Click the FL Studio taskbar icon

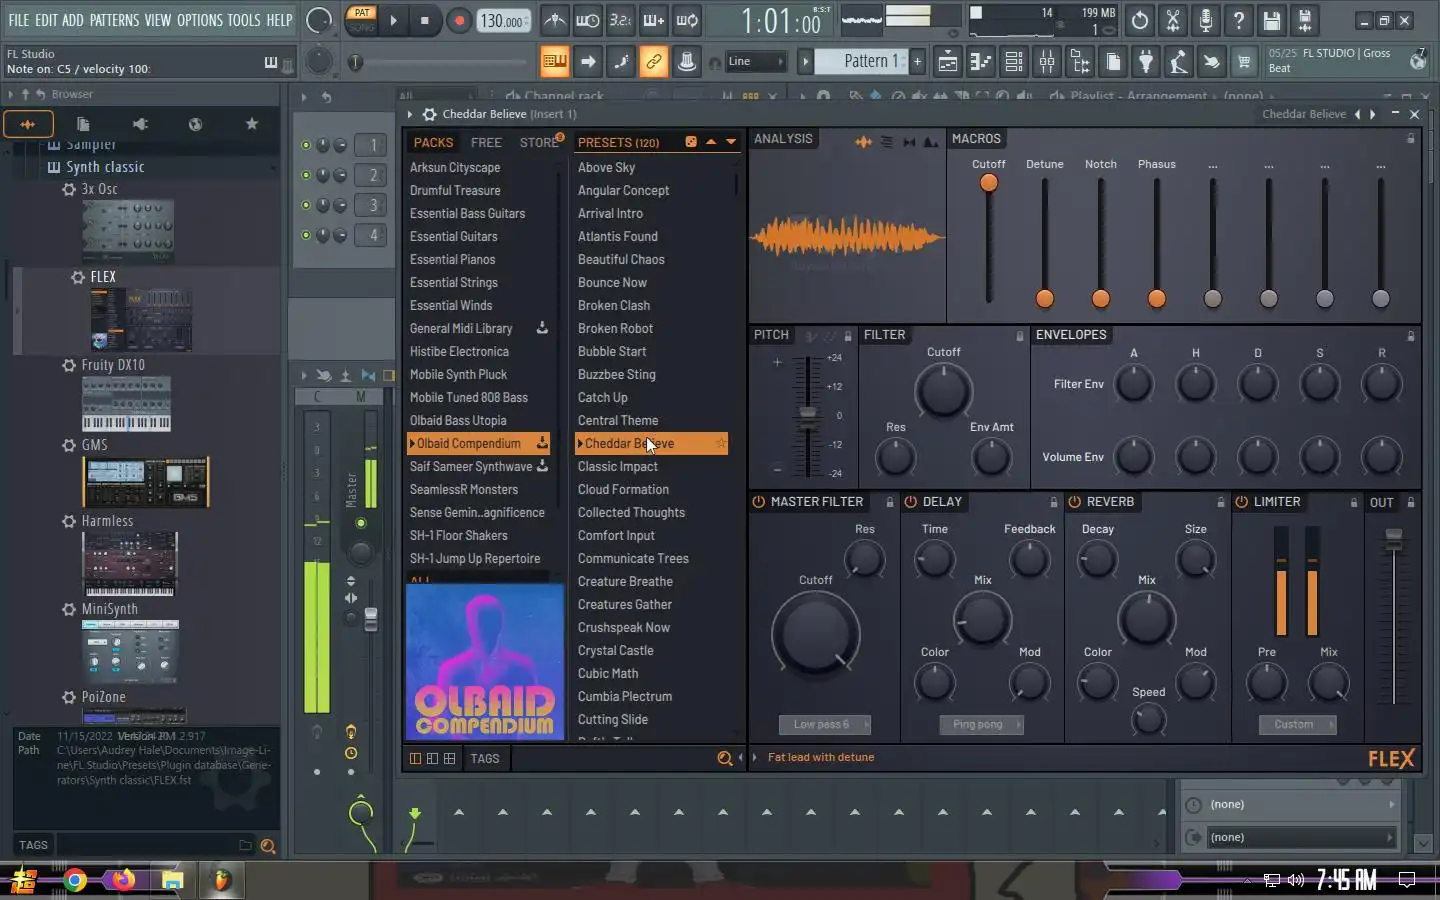tap(222, 880)
